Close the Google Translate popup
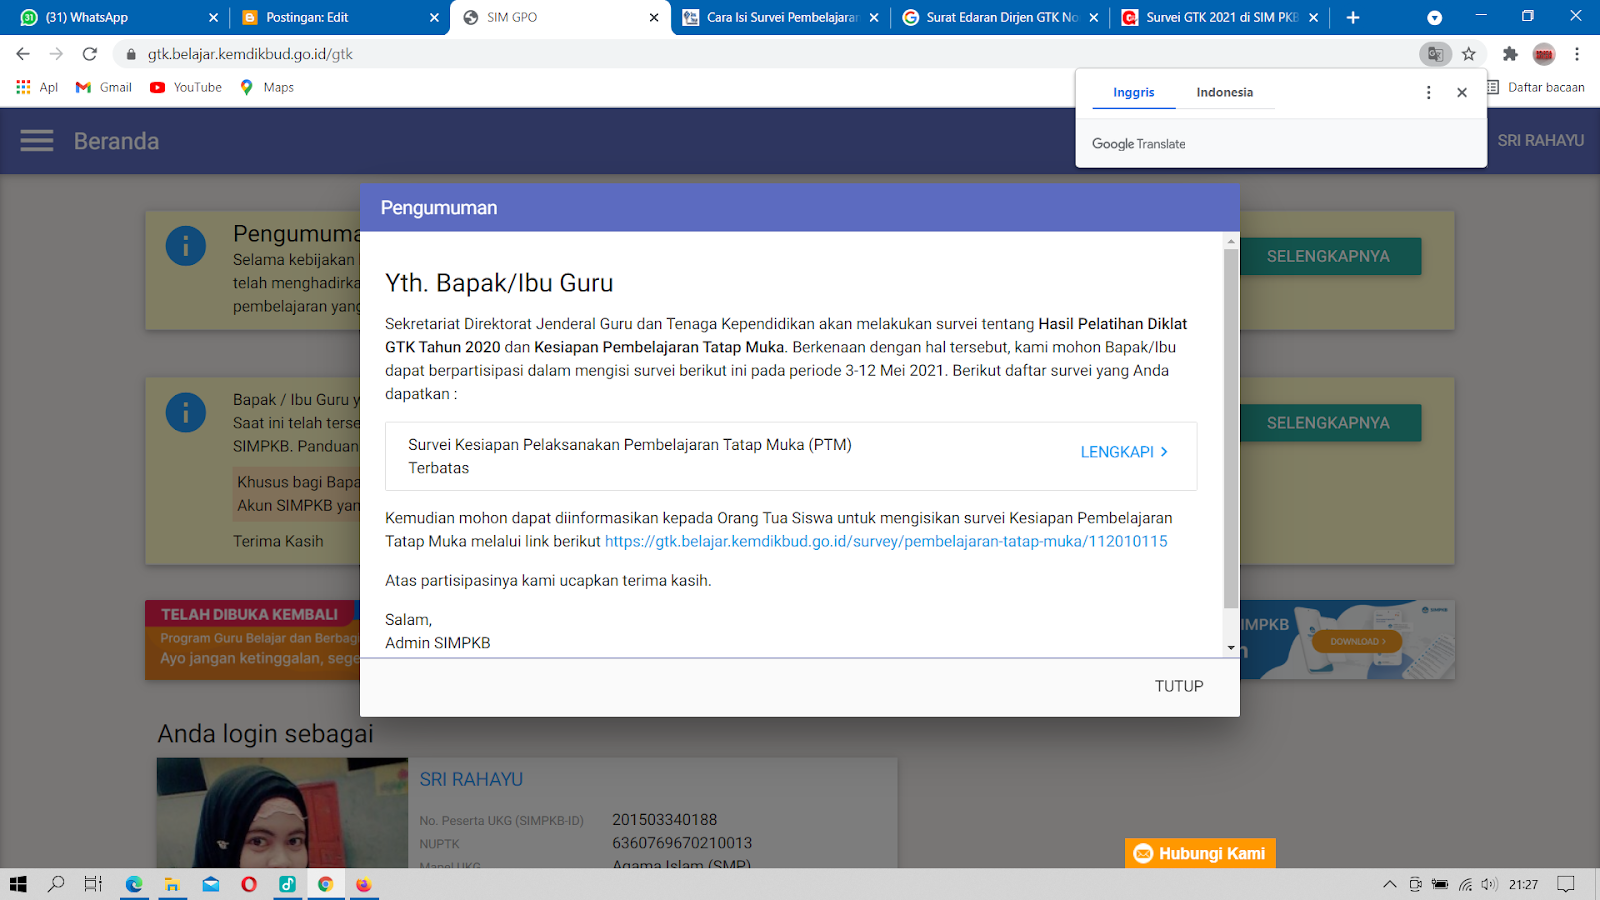The height and width of the screenshot is (900, 1600). [x=1462, y=92]
